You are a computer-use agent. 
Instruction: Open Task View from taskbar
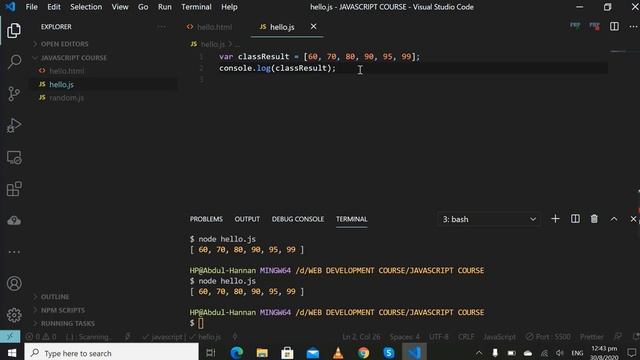pyautogui.click(x=211, y=353)
